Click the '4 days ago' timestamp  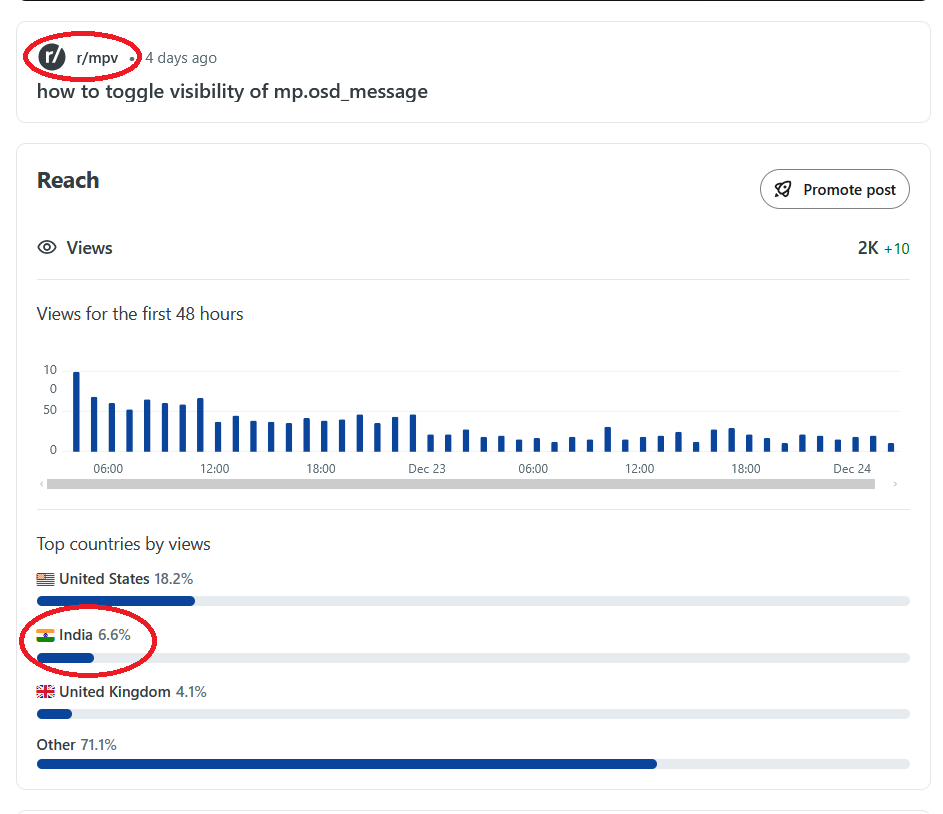[x=181, y=58]
